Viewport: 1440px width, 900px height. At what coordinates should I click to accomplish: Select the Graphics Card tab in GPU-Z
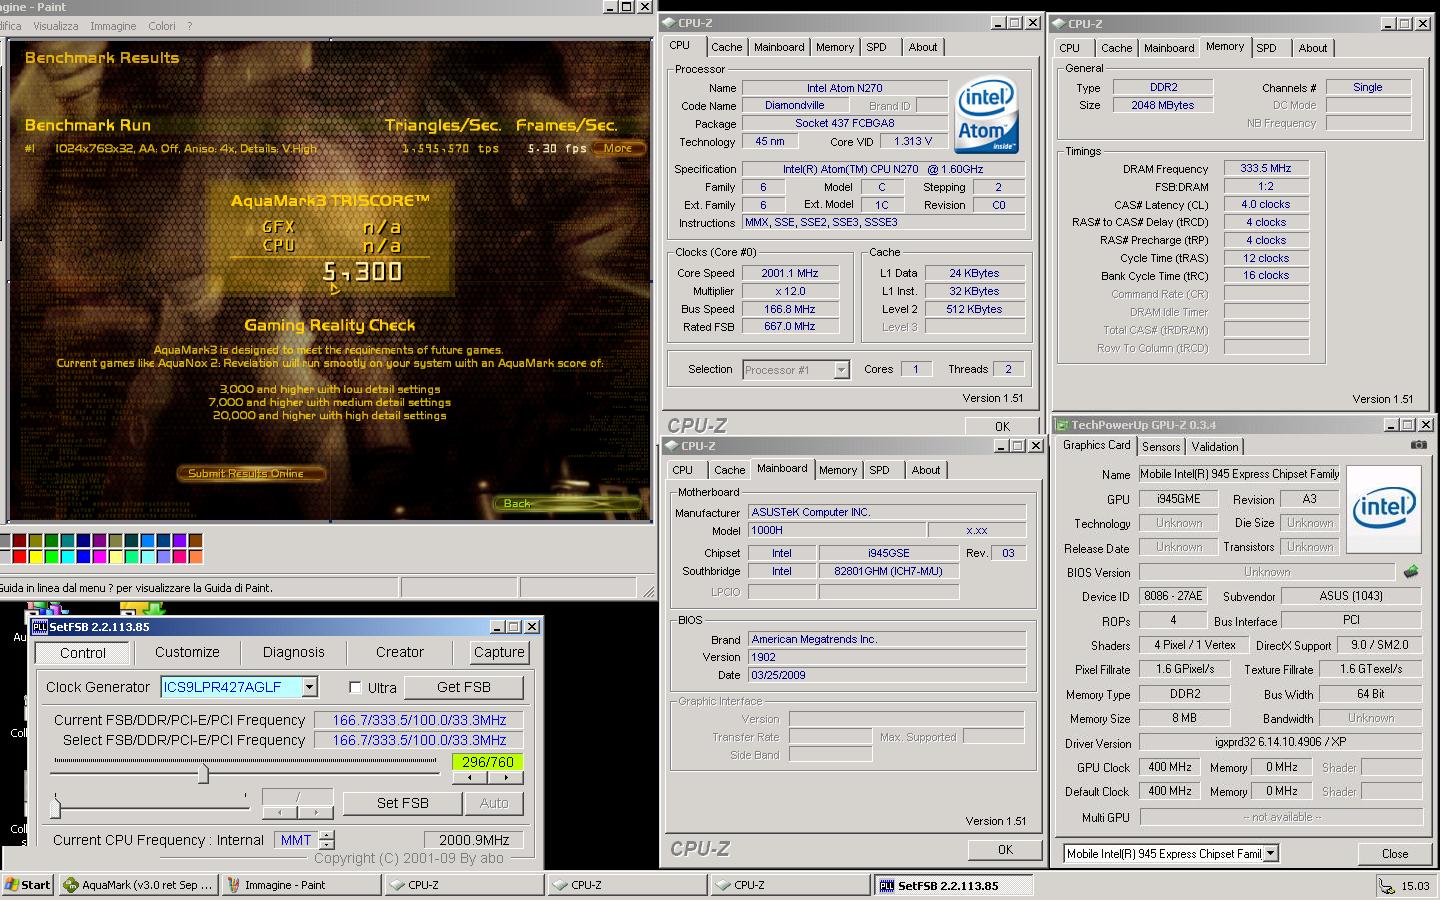1096,446
